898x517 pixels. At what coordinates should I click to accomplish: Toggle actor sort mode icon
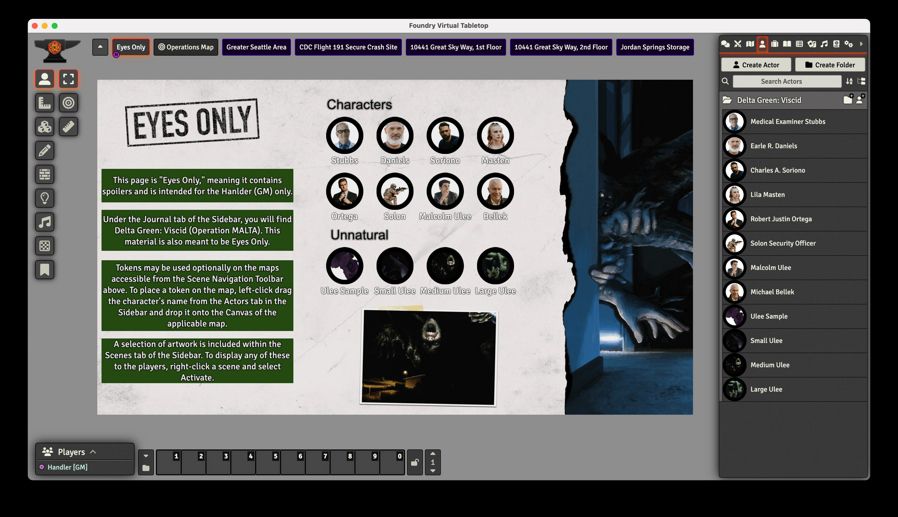849,81
